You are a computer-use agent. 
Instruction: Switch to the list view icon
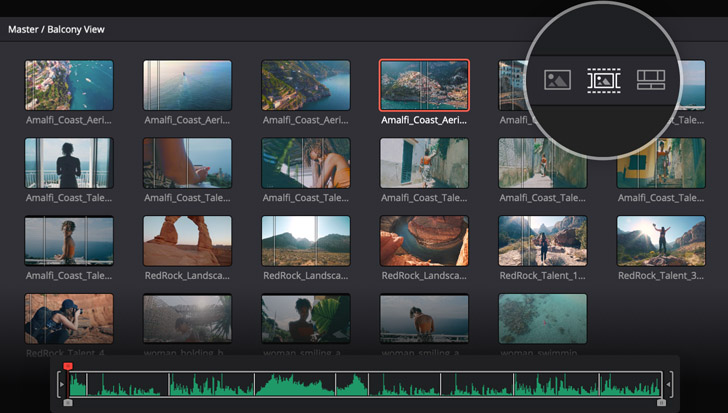(x=651, y=80)
